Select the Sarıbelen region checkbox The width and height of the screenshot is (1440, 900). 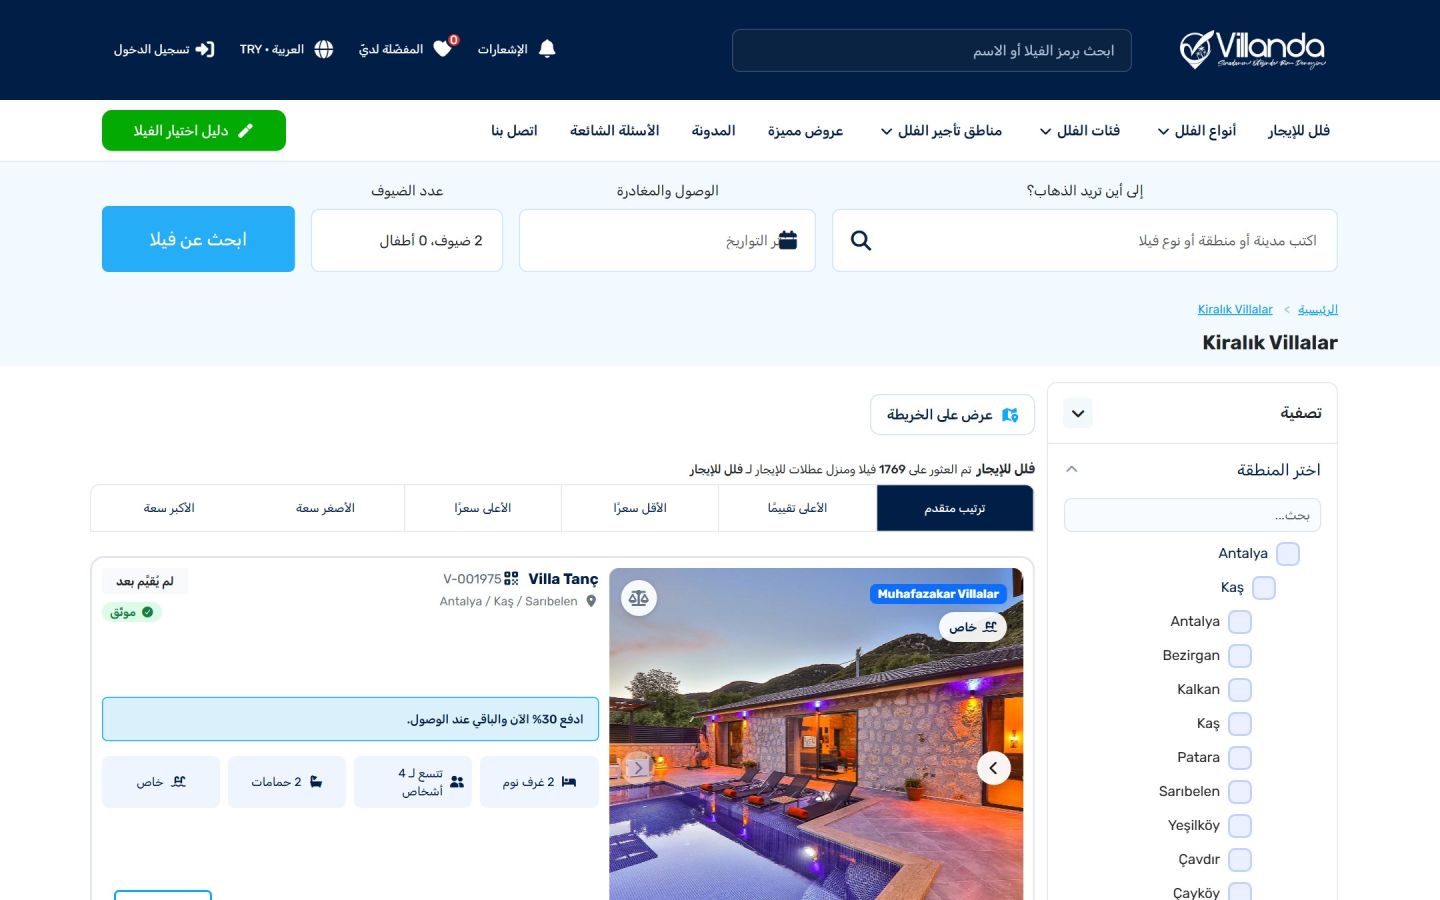pos(1240,792)
